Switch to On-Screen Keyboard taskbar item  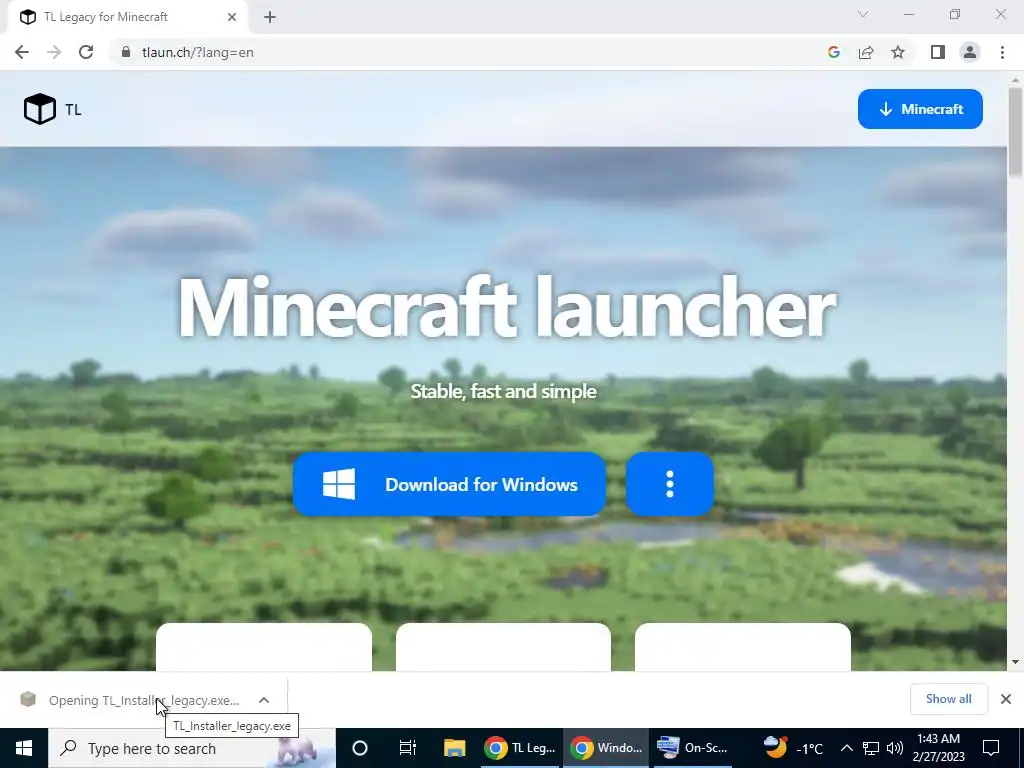click(x=692, y=748)
